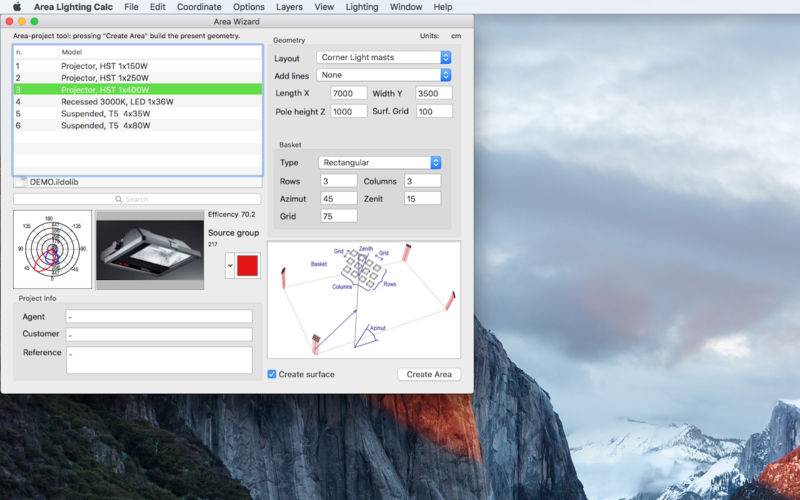Select Recessed 3000K, LED 1x36W row

[x=116, y=101]
